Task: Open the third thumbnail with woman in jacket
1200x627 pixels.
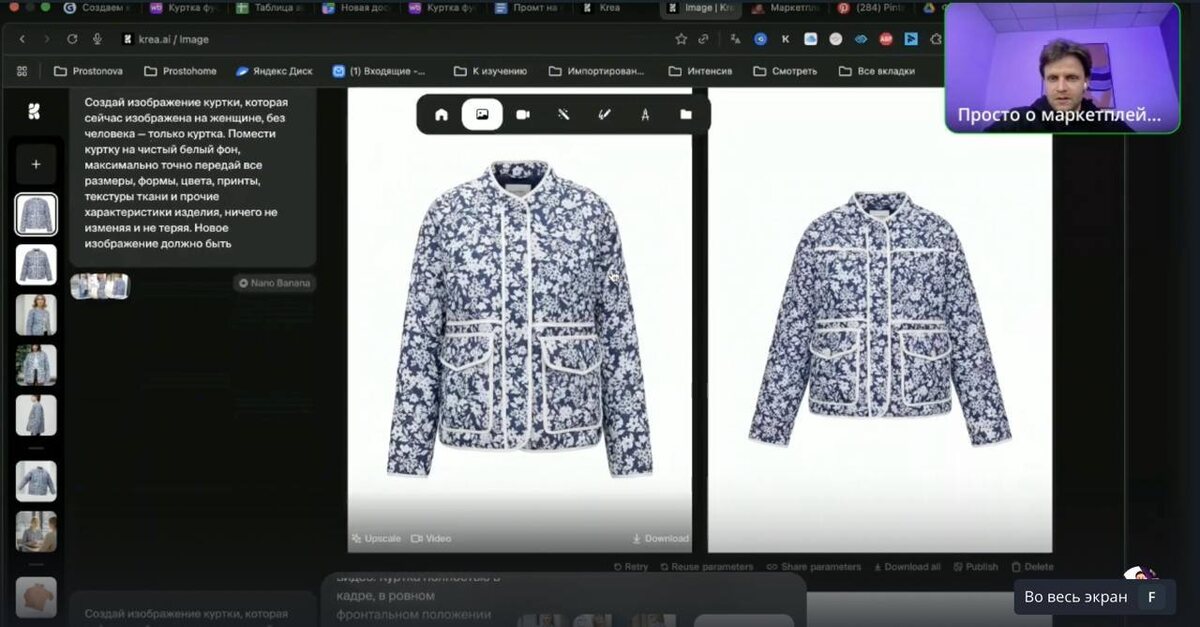Action: click(36, 314)
